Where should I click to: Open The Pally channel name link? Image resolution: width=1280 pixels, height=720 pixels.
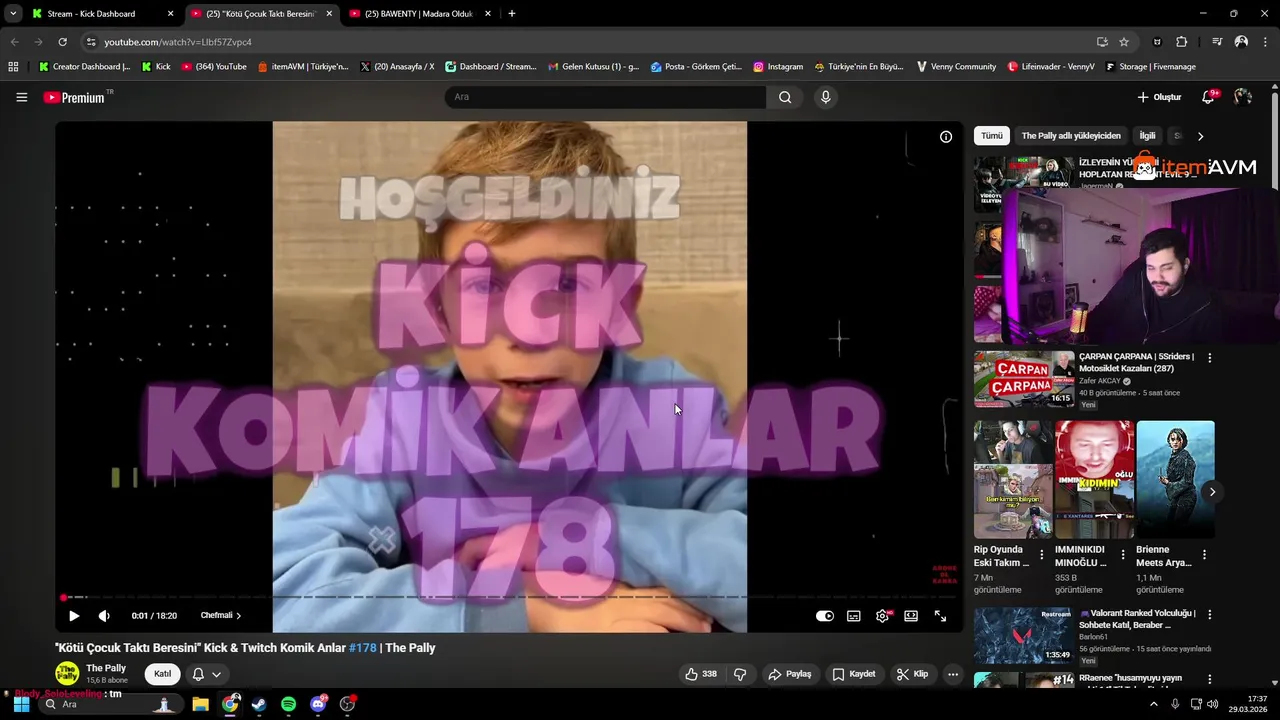pos(106,668)
